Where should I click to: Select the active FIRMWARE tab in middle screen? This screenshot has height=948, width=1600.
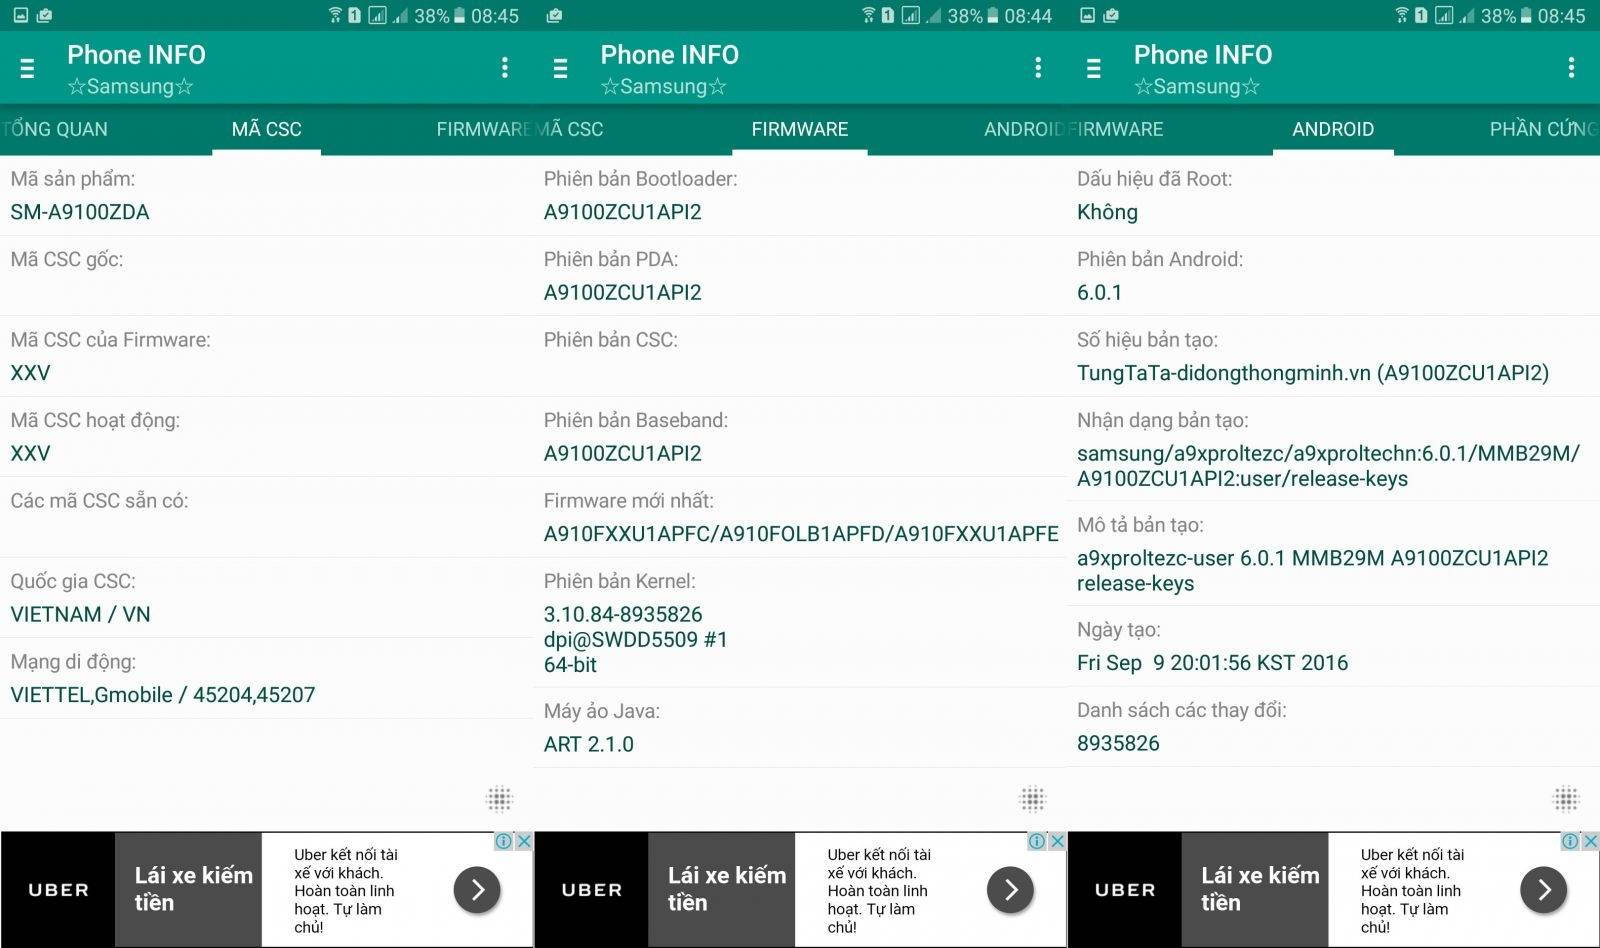point(800,129)
